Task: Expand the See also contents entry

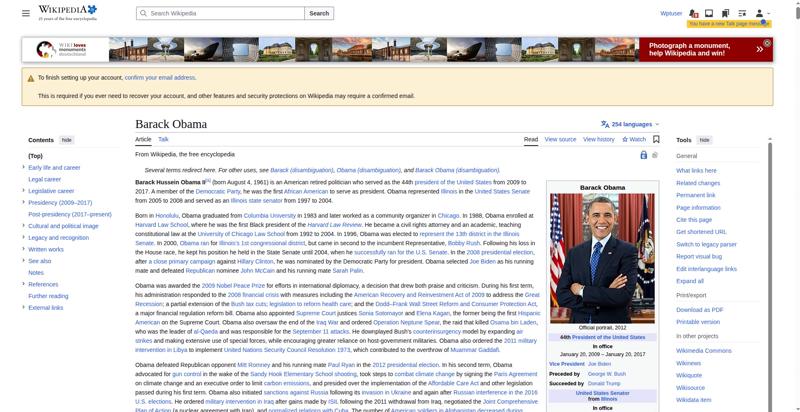Action: tap(23, 261)
